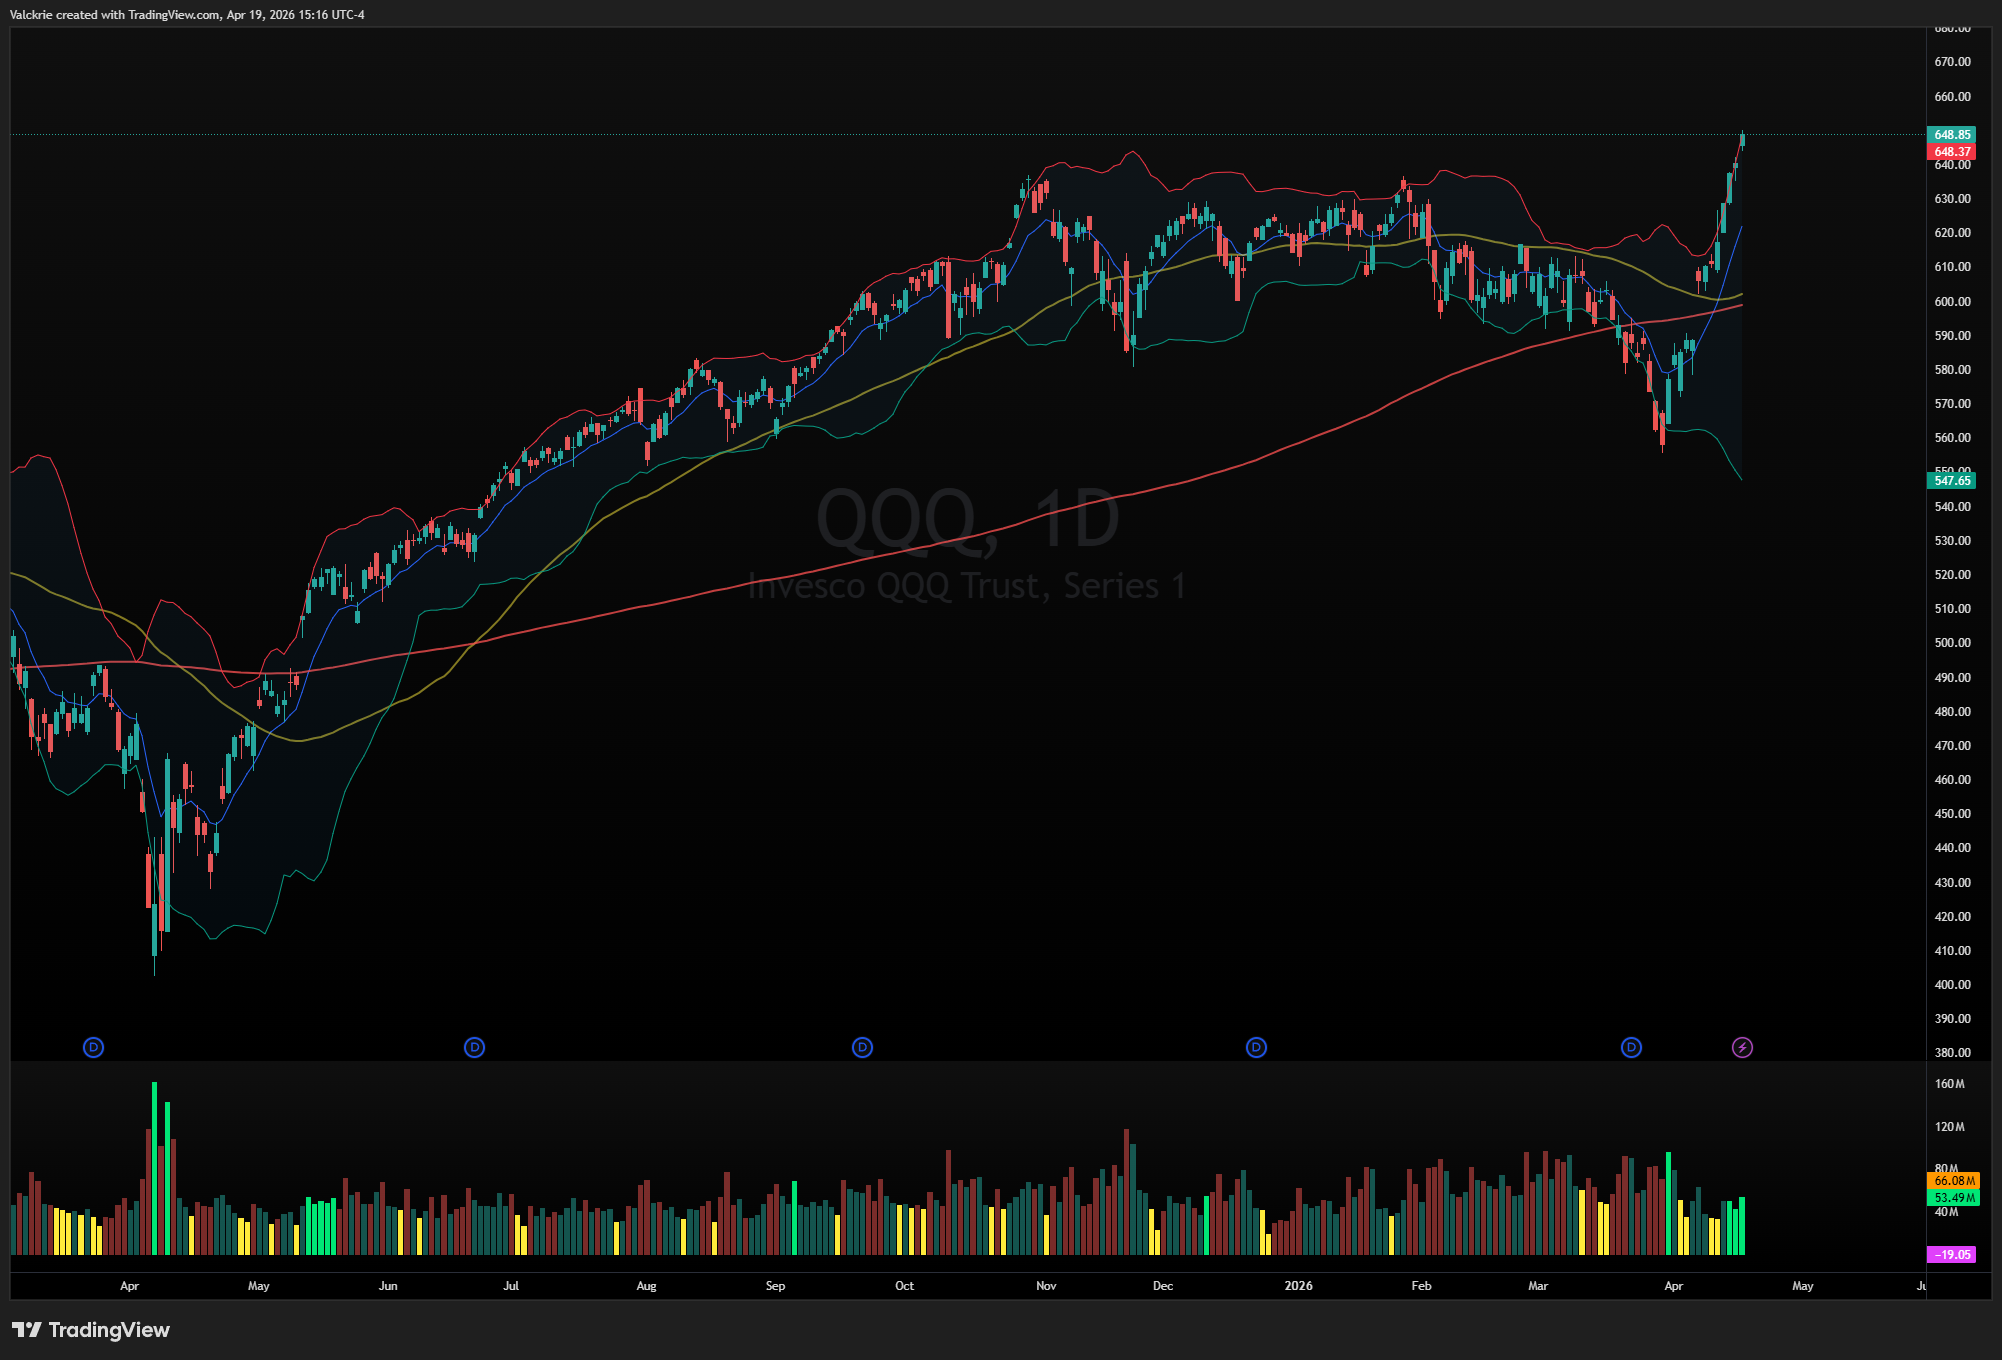Click the Aug label on the time axis
The image size is (2002, 1360).
click(646, 1286)
